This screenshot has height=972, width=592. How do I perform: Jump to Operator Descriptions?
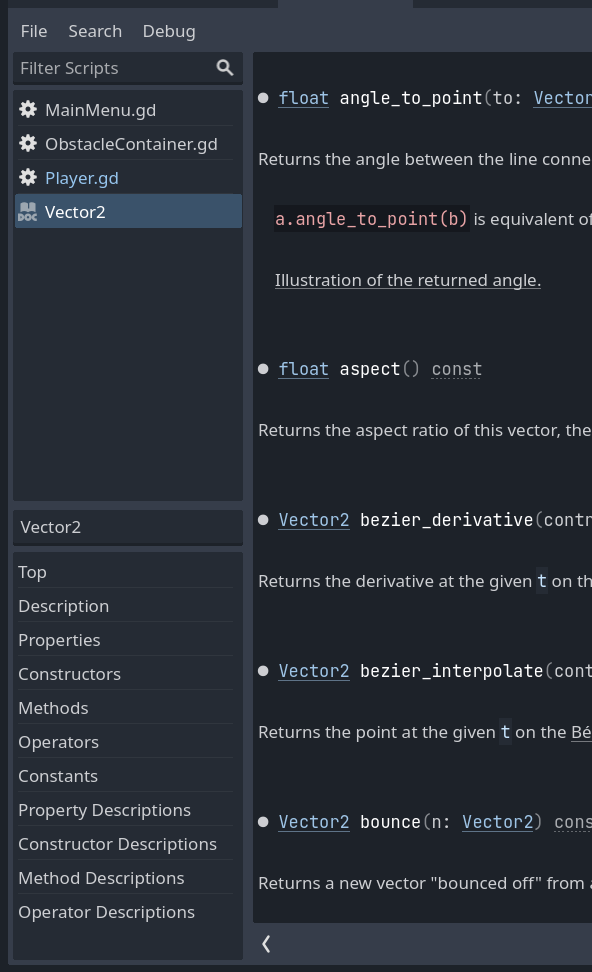[106, 911]
